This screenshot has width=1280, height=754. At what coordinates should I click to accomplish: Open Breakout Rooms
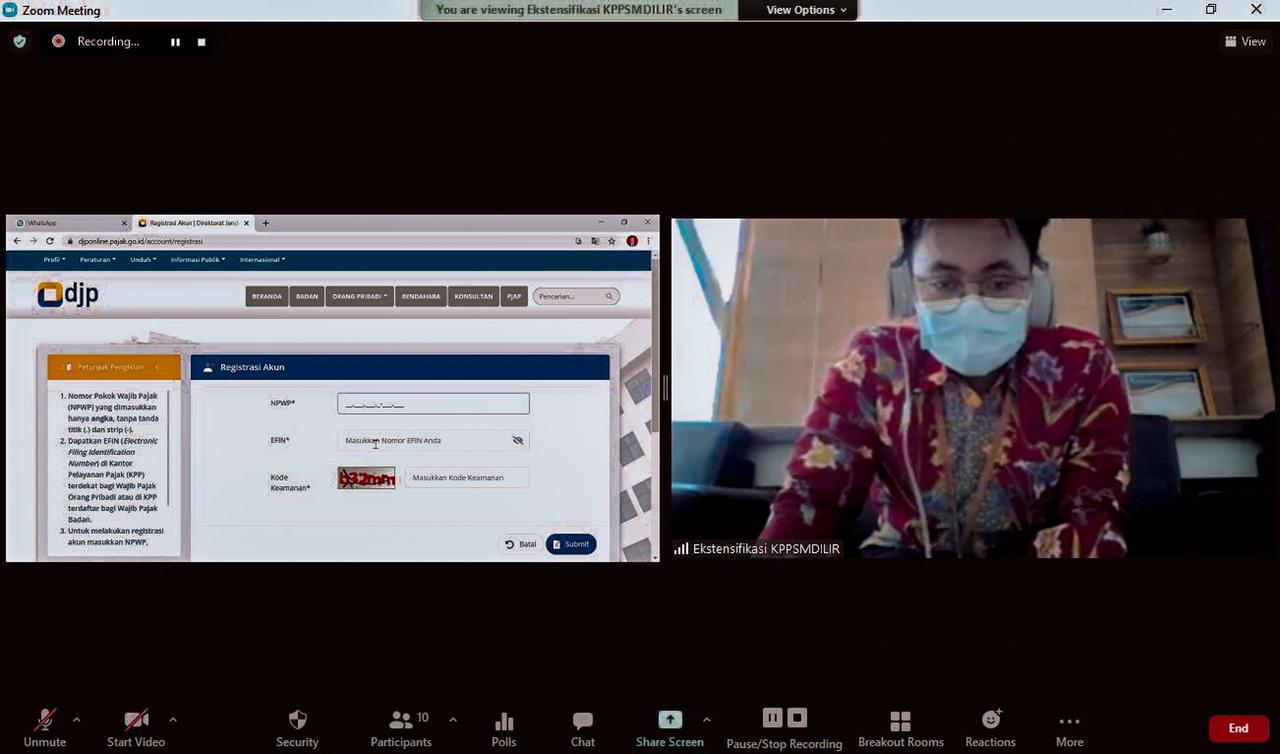pos(900,720)
